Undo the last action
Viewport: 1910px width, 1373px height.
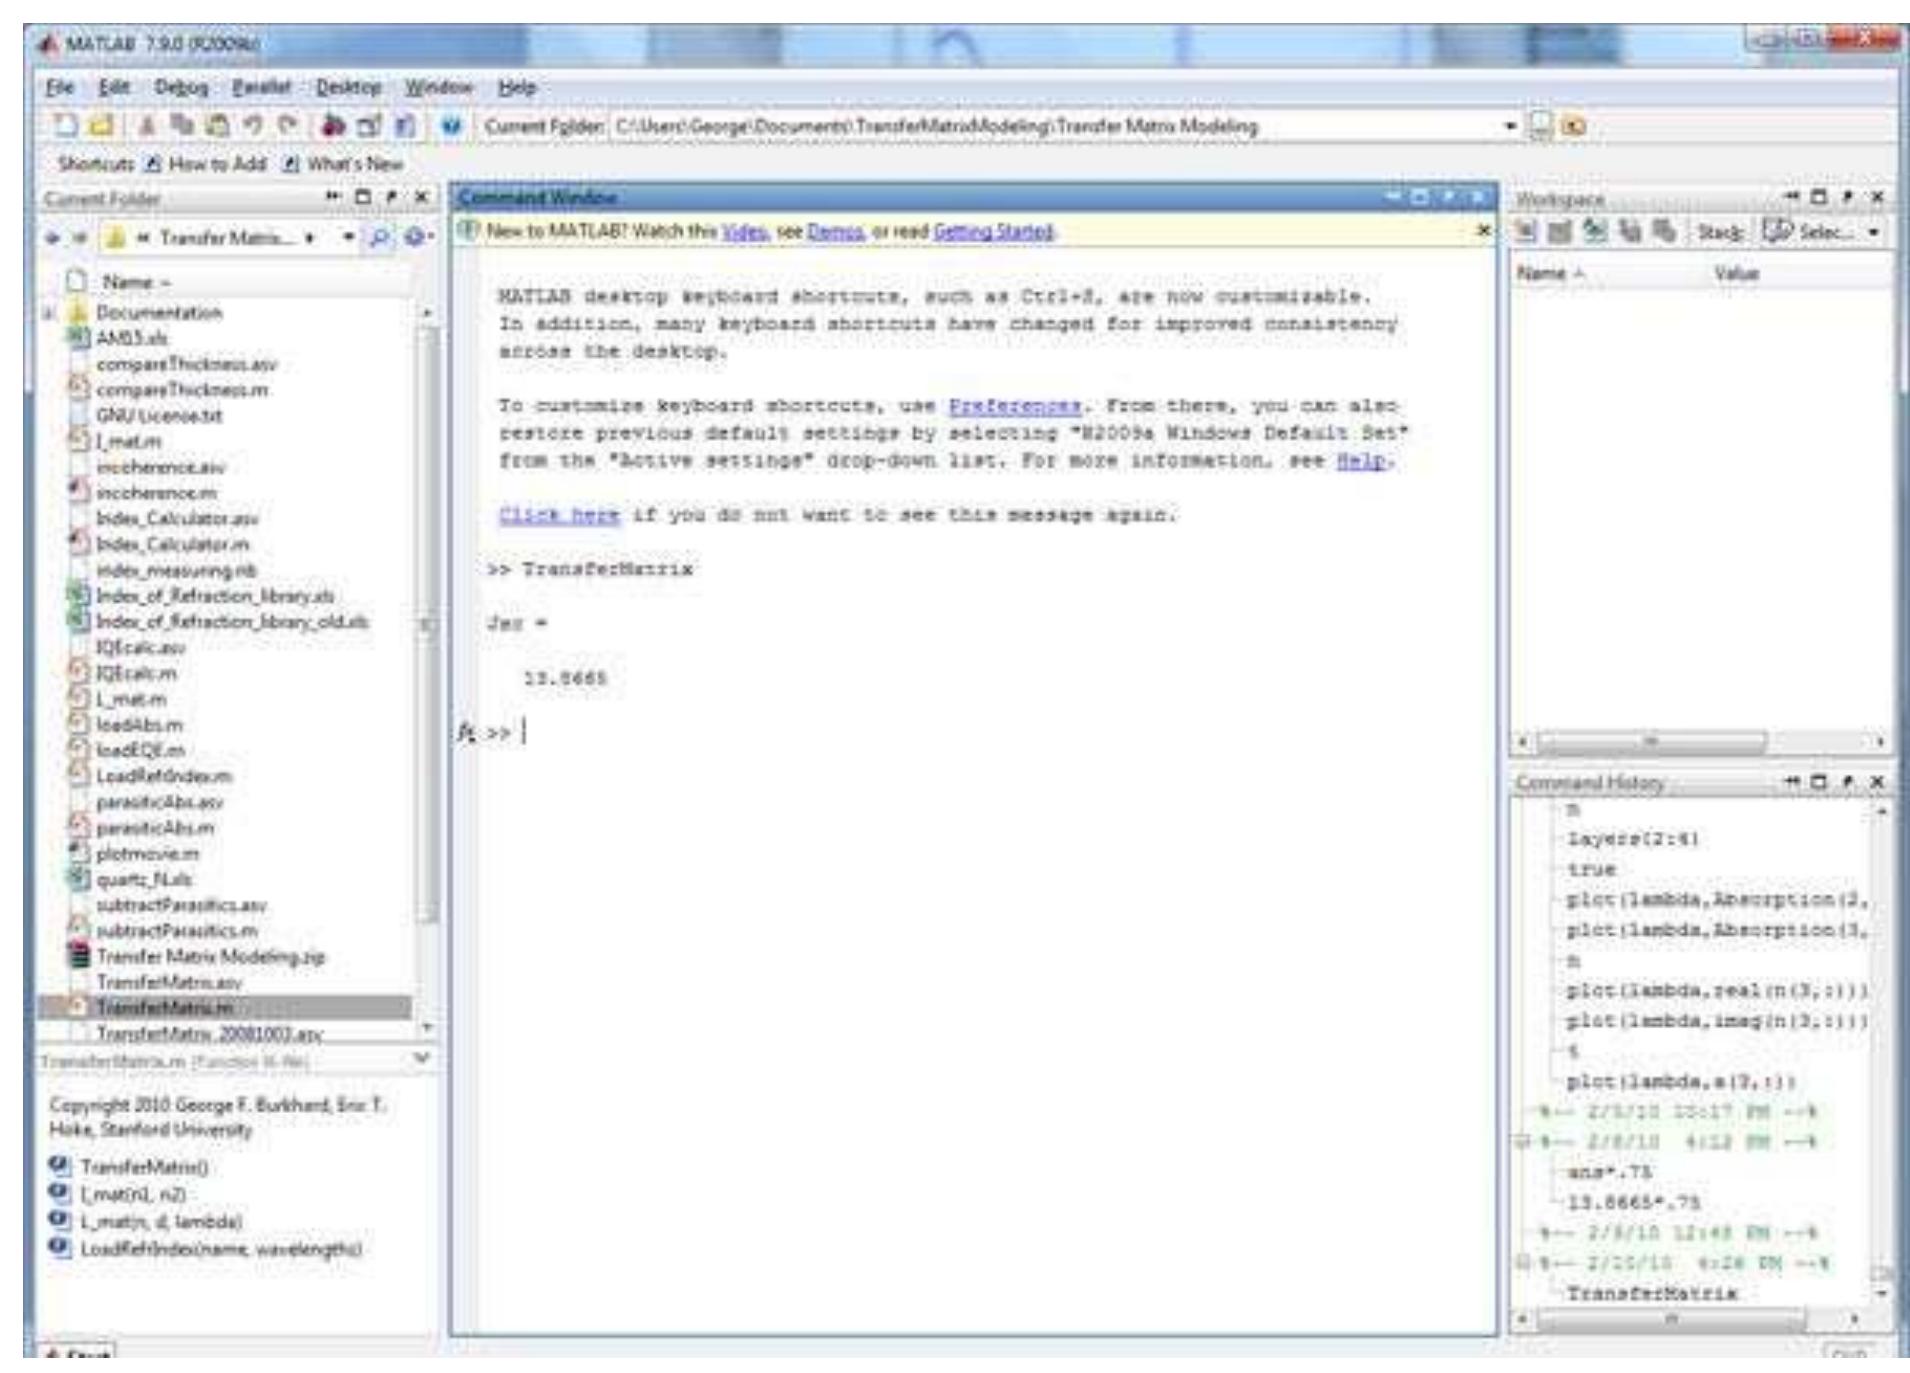pyautogui.click(x=253, y=126)
